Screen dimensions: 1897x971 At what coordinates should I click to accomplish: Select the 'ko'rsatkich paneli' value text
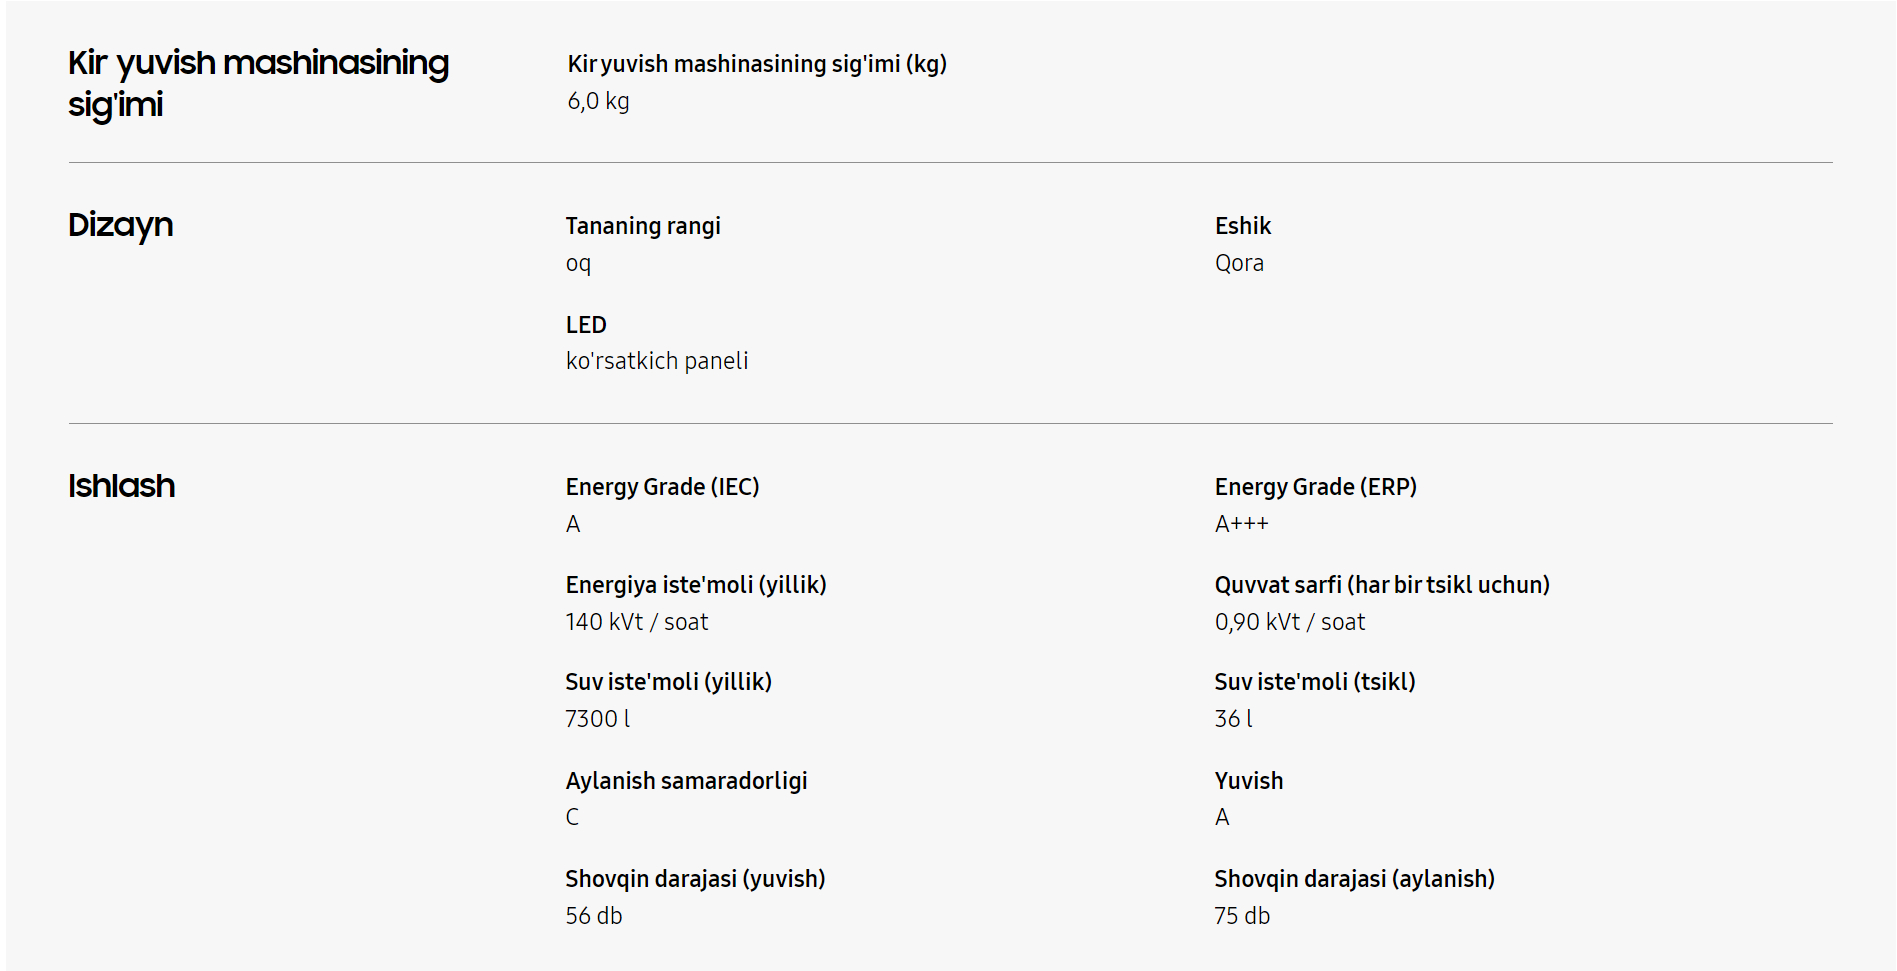pos(656,361)
